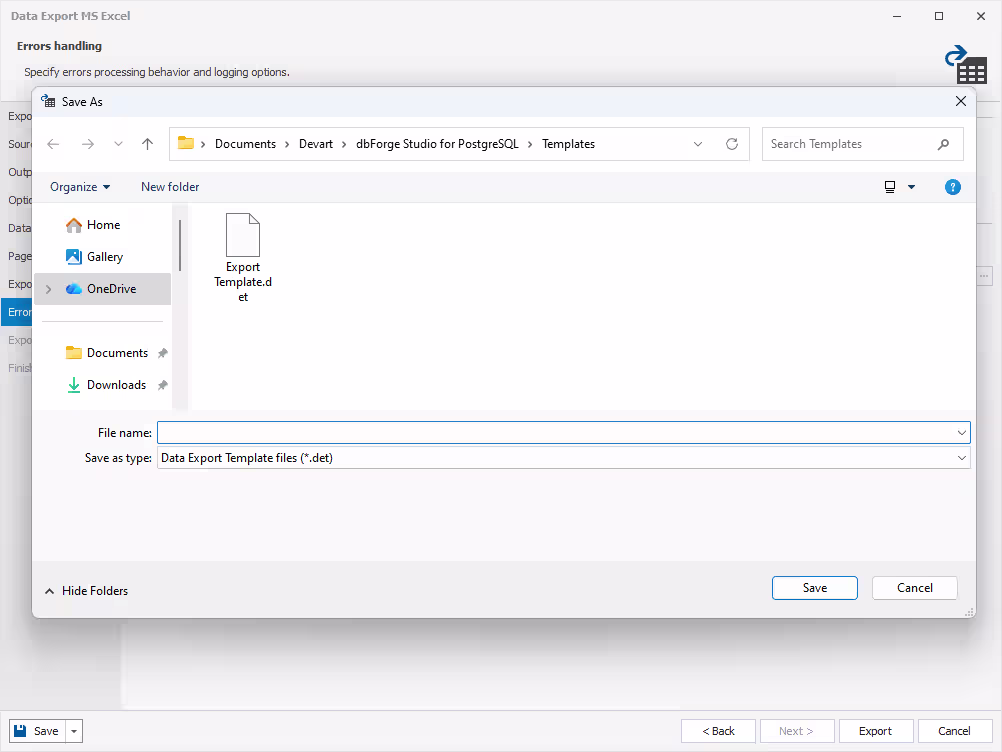Change the view layout icon
This screenshot has height=752, width=1002.
tap(890, 187)
